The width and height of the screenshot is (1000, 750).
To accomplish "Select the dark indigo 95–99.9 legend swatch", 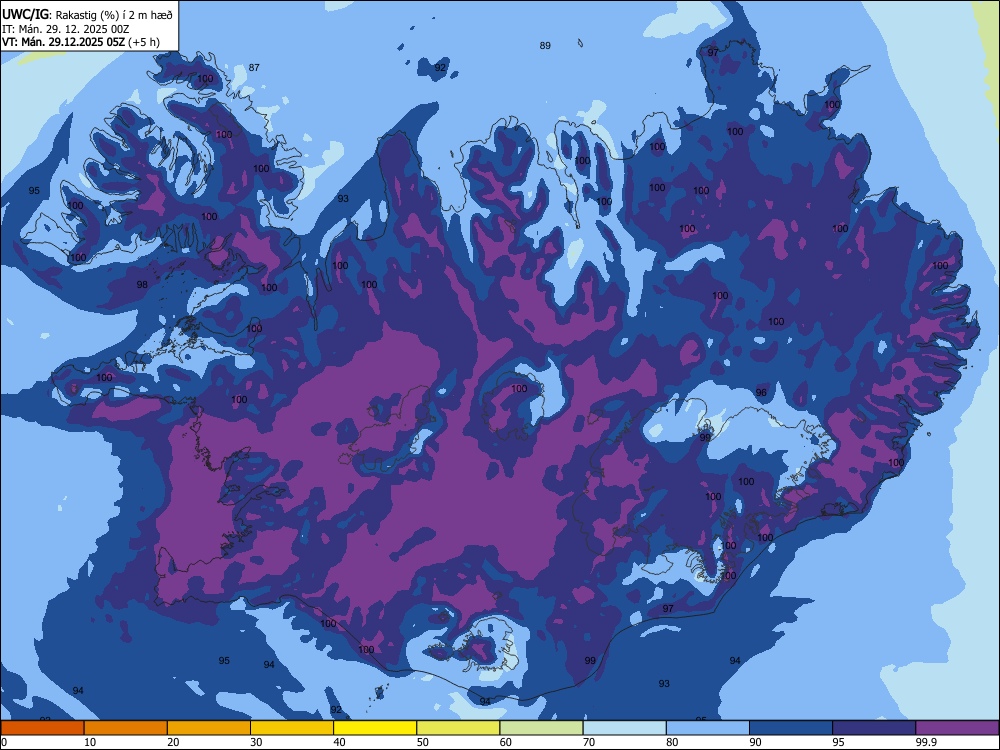I will click(x=874, y=728).
